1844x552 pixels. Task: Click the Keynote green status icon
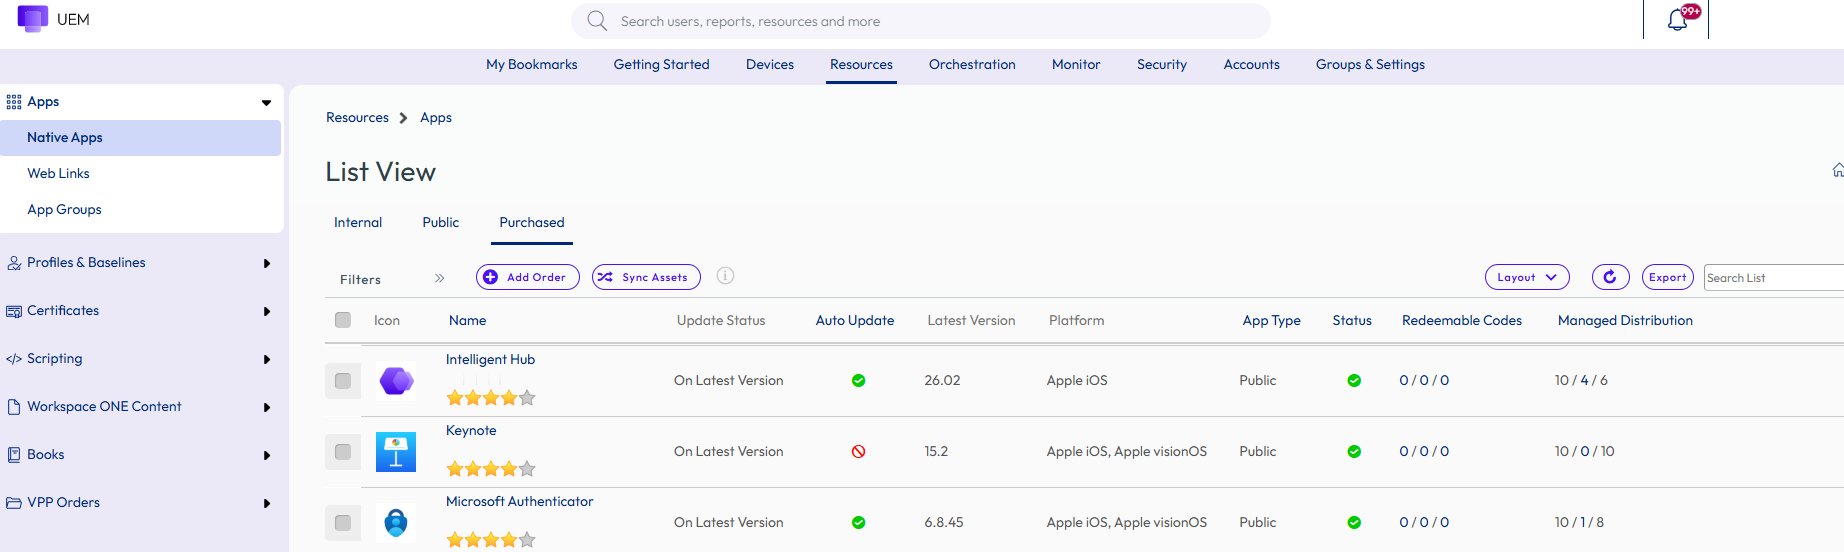click(1354, 452)
